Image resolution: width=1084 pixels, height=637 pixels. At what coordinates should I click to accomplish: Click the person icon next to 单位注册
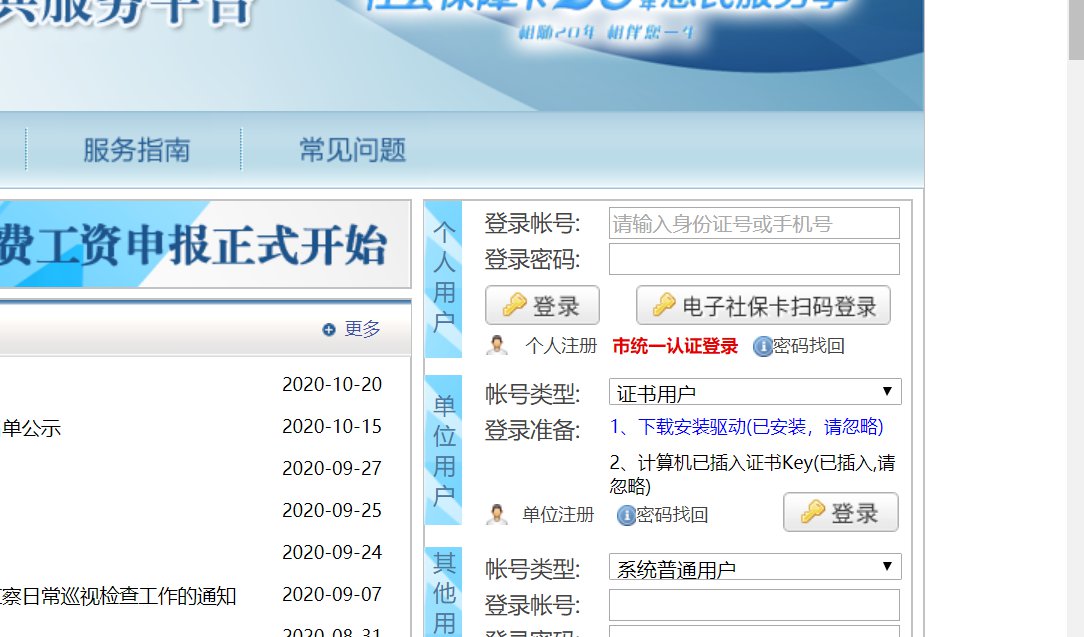tap(496, 515)
